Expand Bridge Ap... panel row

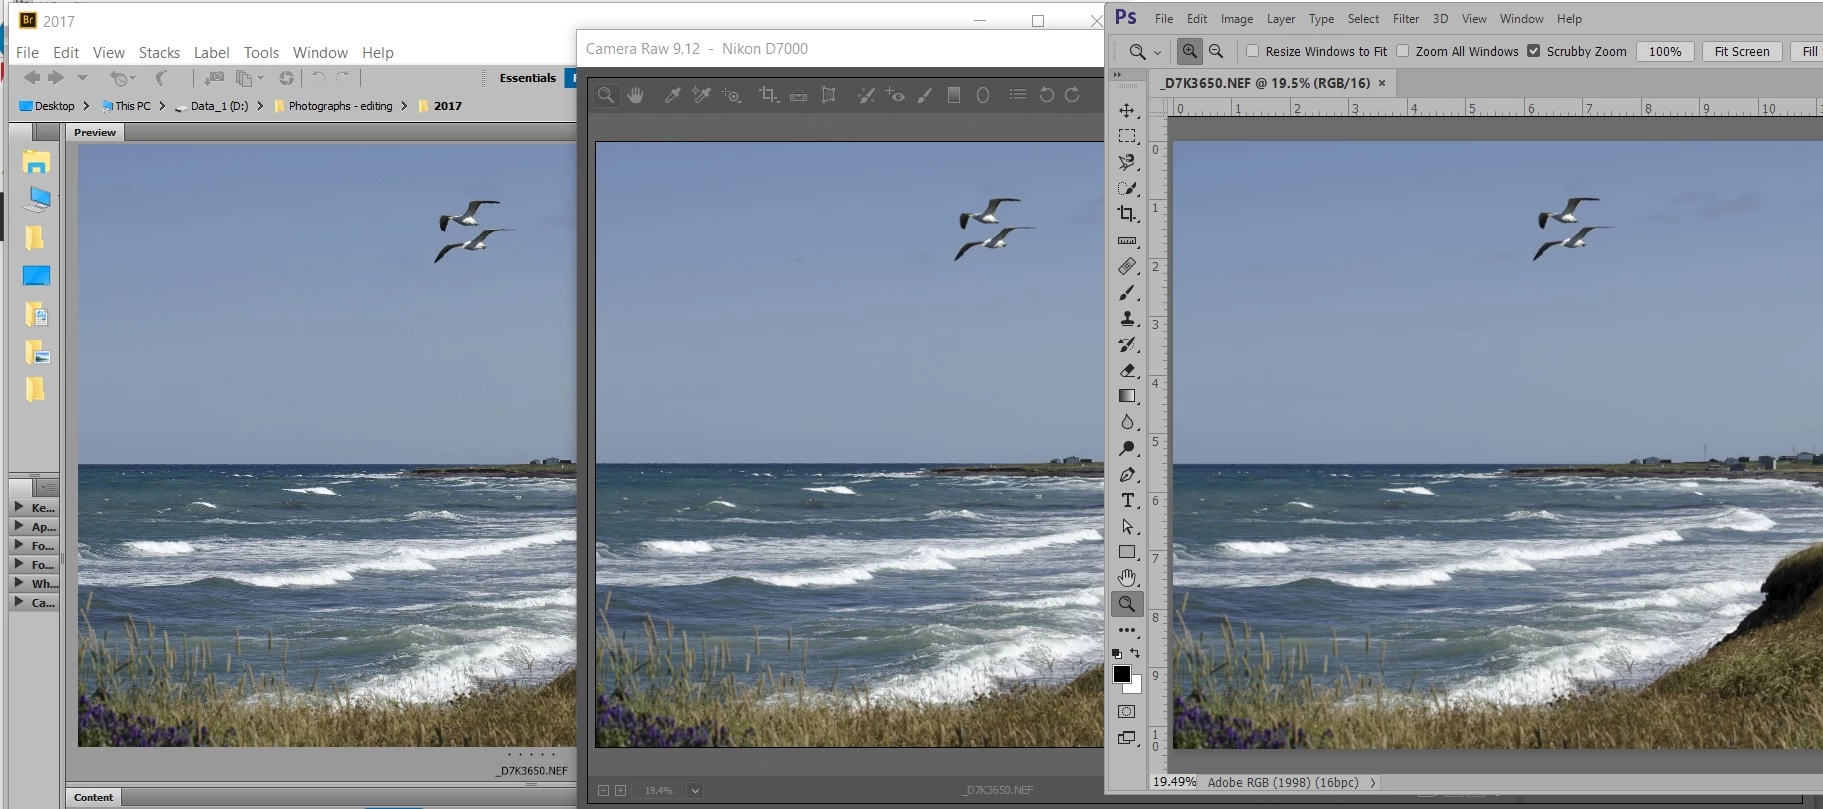coord(34,526)
